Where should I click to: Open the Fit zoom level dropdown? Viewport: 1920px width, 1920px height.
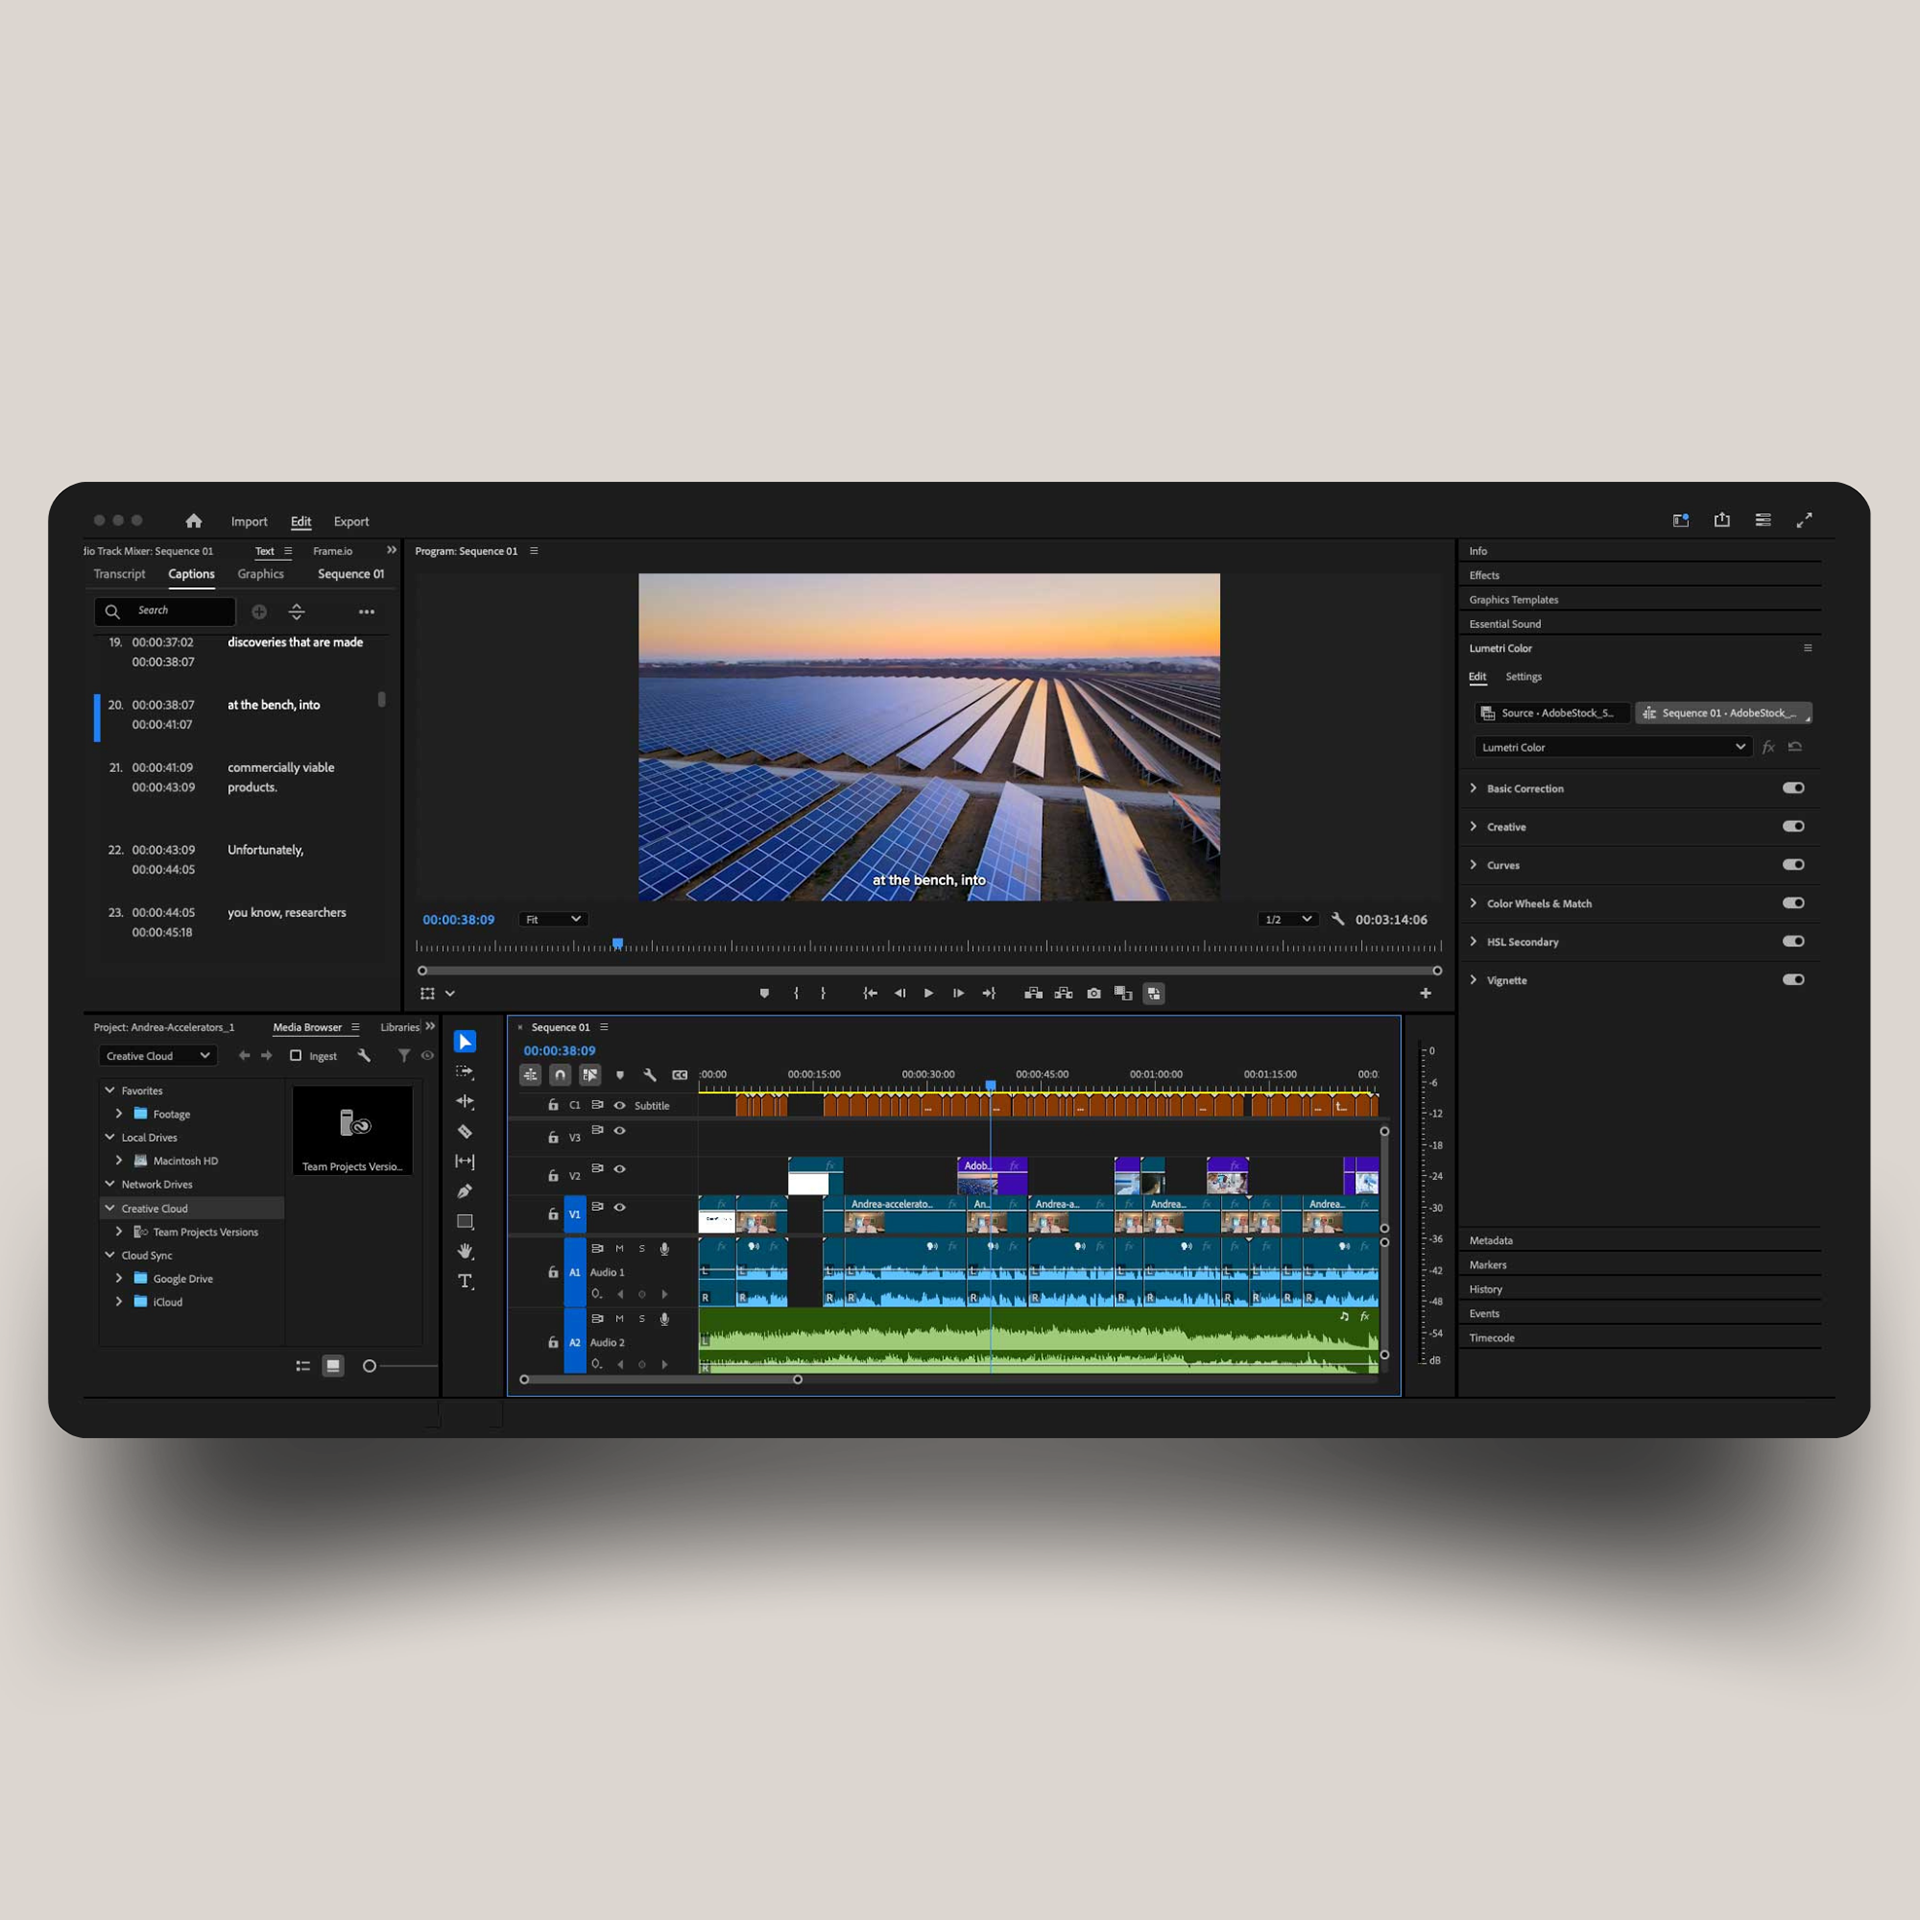point(553,919)
